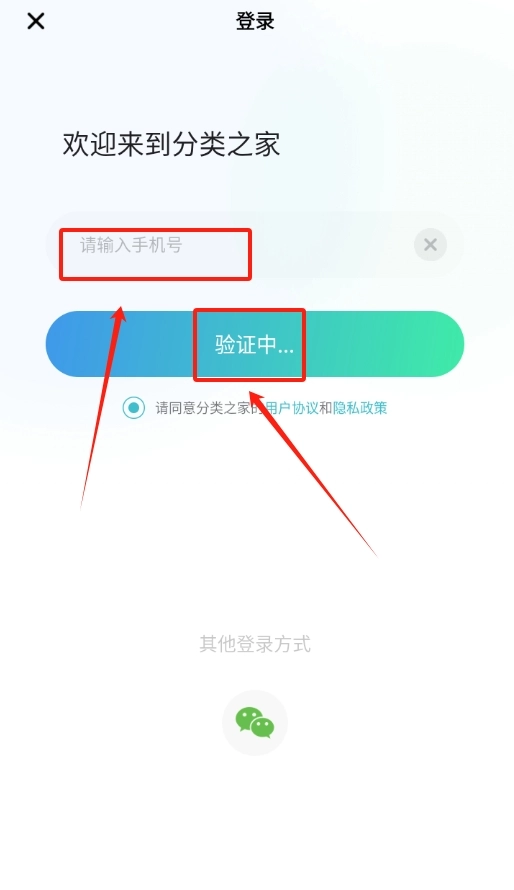
Task: Focus the 请输入手机号 input field
Action: click(x=255, y=245)
